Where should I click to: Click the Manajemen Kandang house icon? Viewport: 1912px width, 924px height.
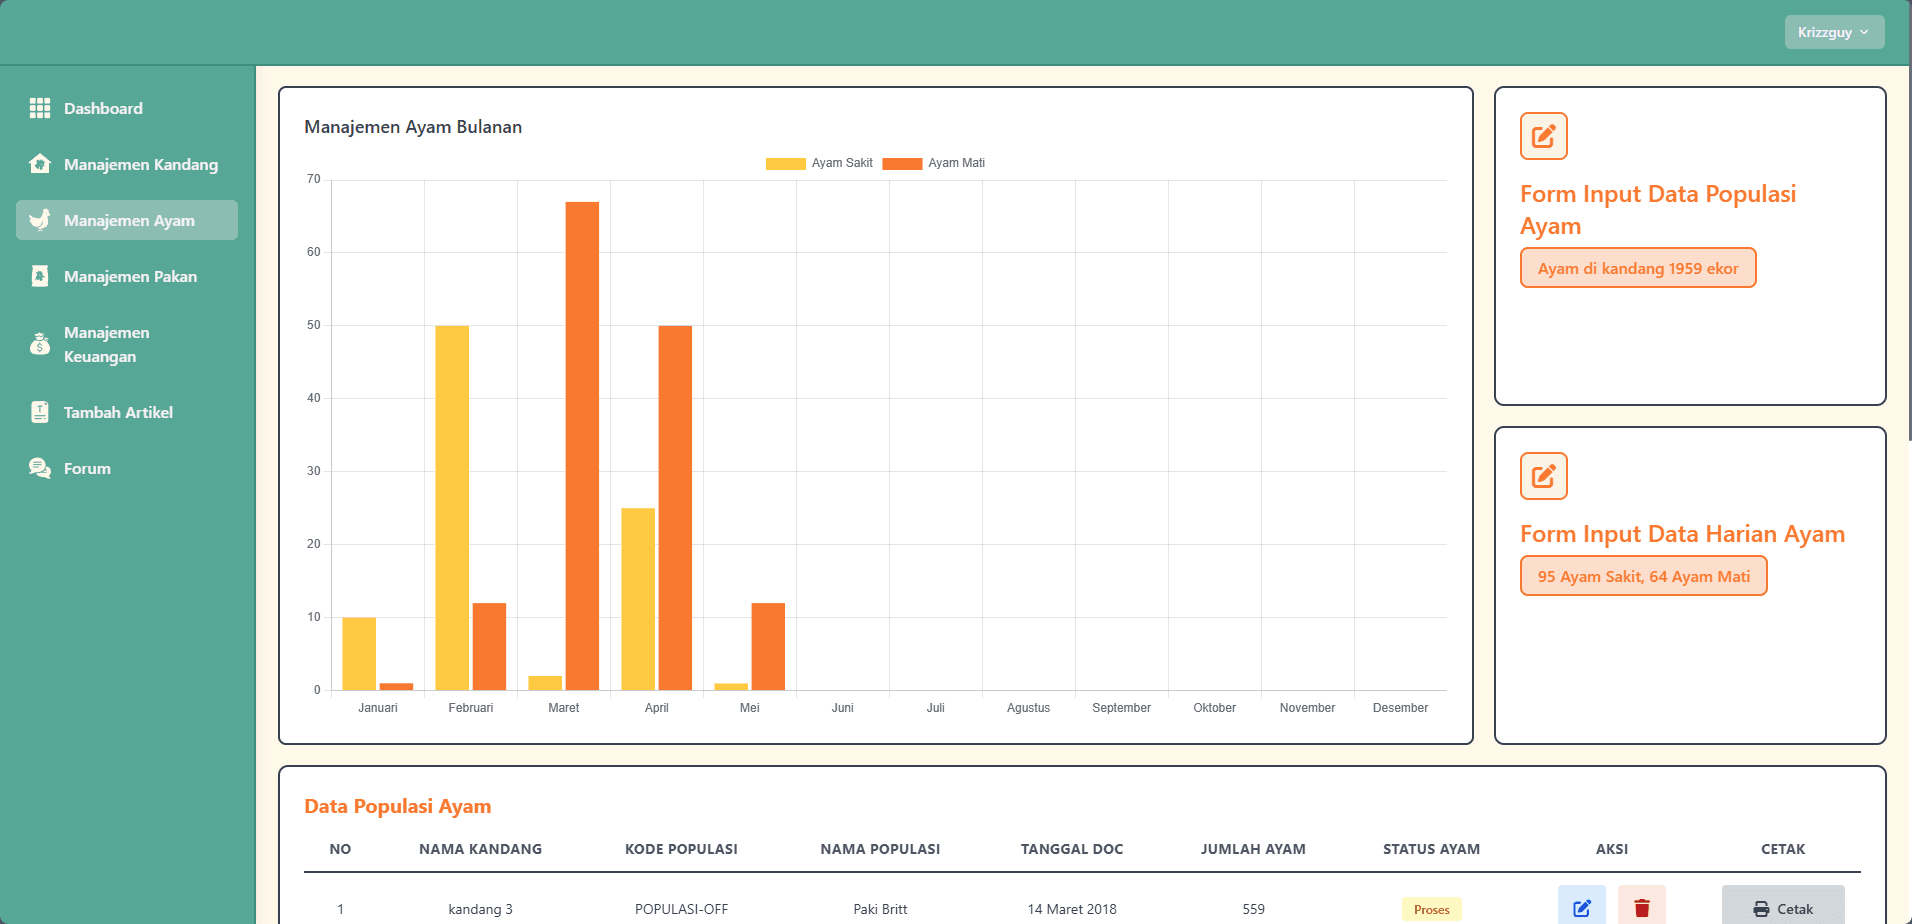(40, 164)
